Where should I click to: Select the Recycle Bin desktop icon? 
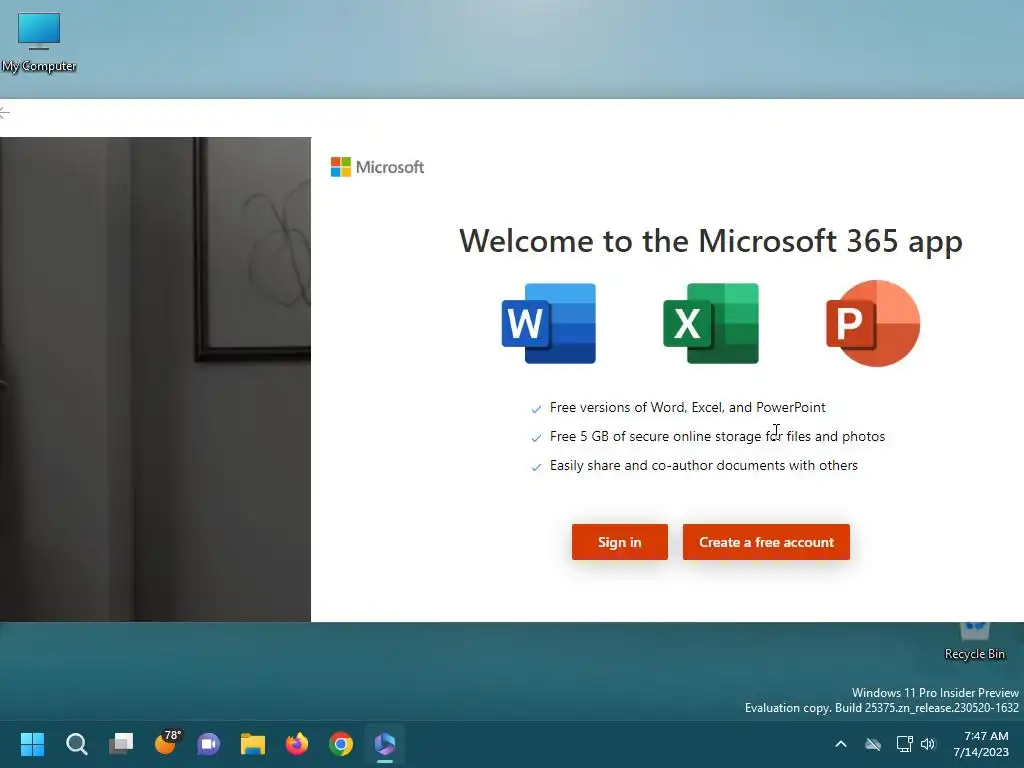(974, 642)
